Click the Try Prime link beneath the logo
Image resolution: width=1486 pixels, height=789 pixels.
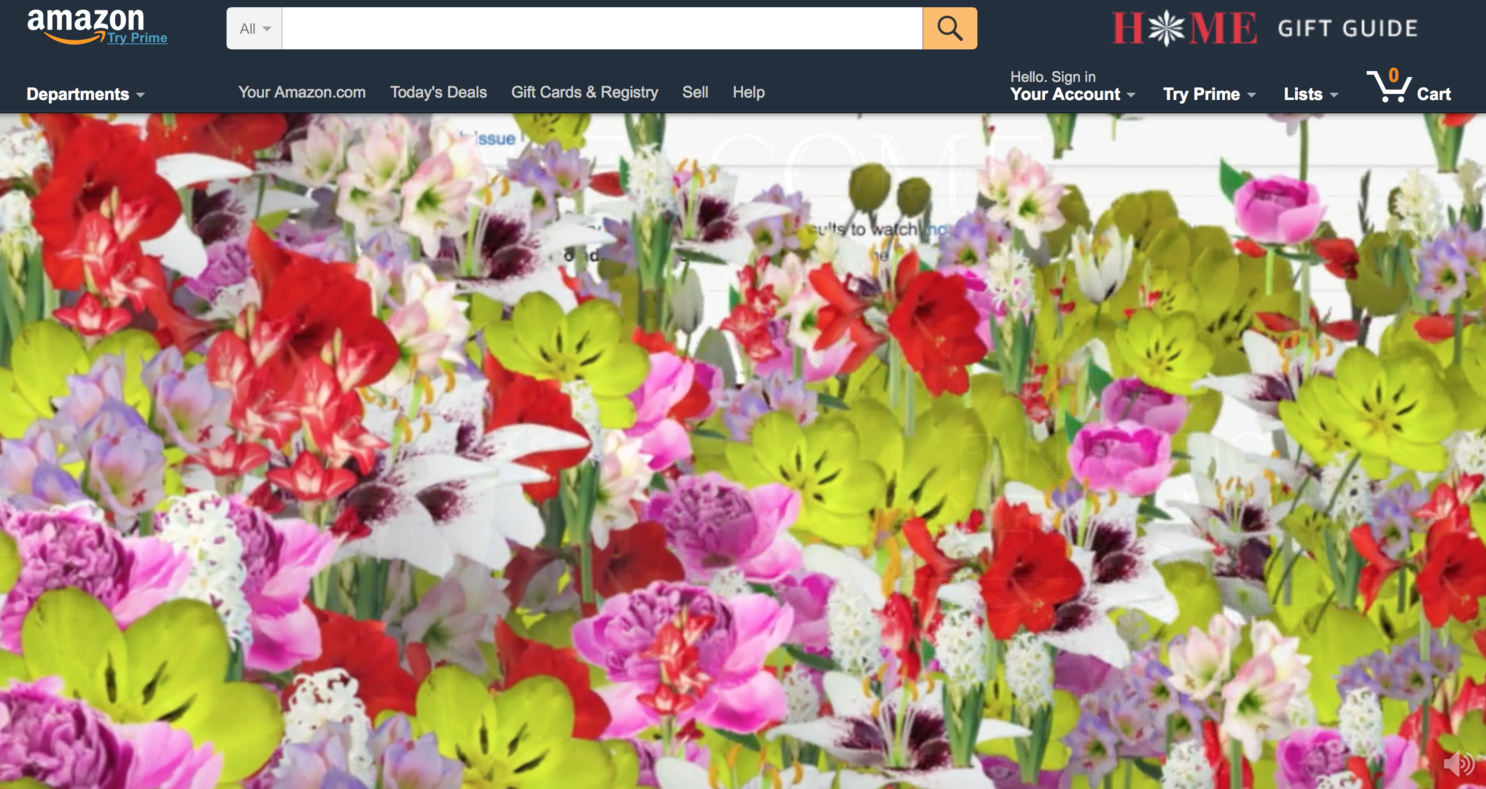(137, 38)
